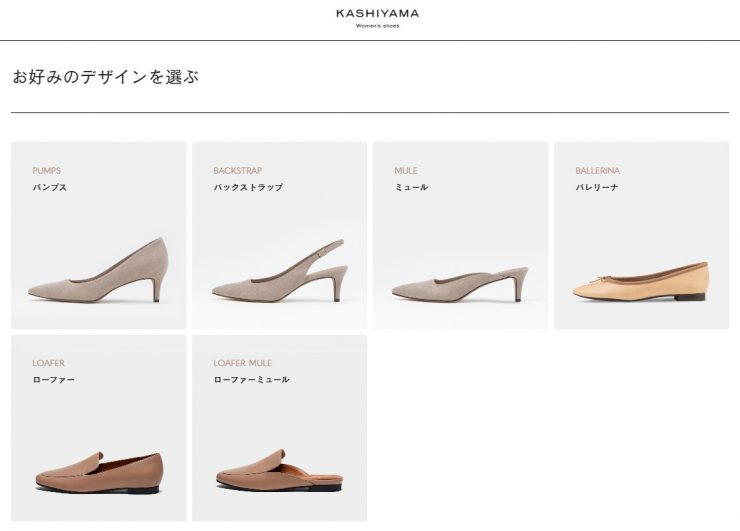Open the バレリーナ design option text
This screenshot has width=740, height=531.
click(x=597, y=187)
